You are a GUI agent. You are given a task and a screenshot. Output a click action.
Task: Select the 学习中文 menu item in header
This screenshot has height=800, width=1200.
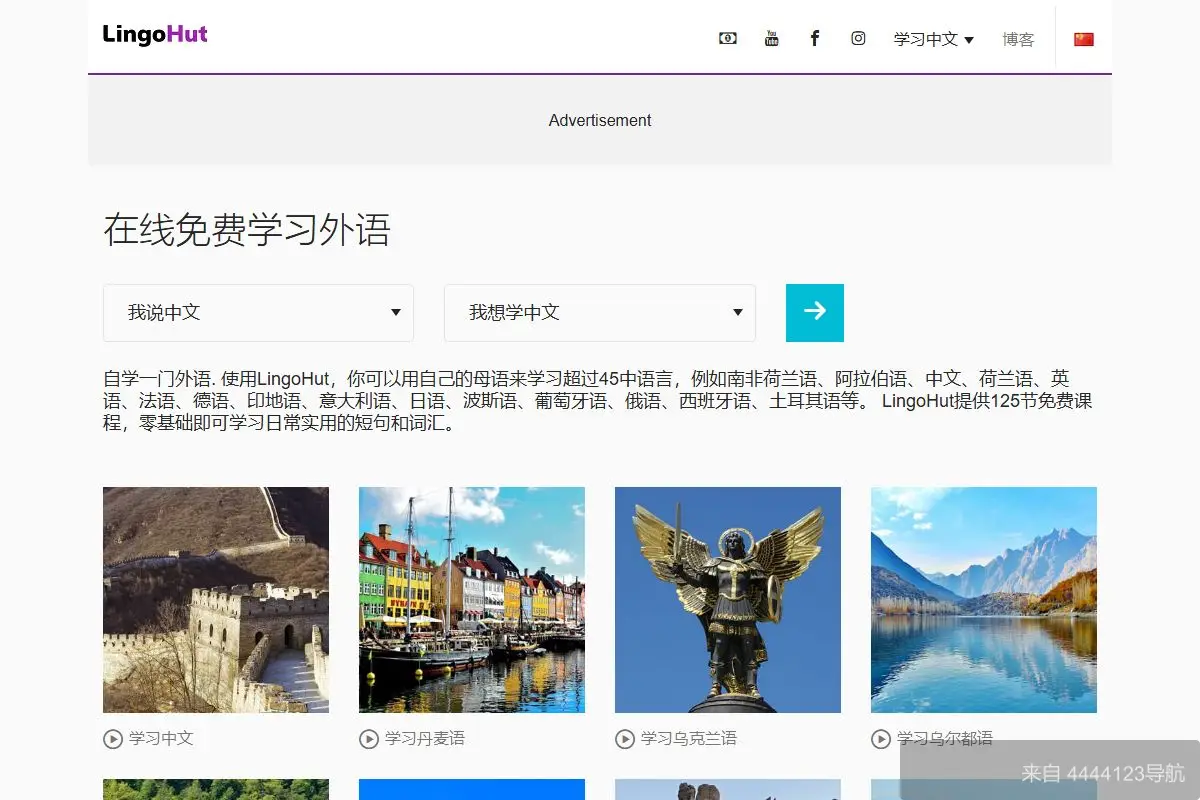click(x=925, y=39)
